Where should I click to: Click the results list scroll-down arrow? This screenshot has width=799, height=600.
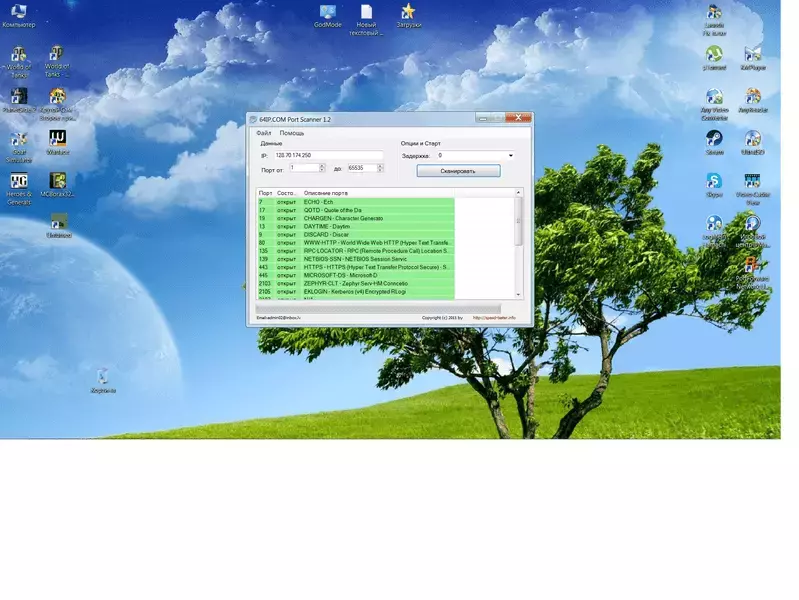click(518, 295)
